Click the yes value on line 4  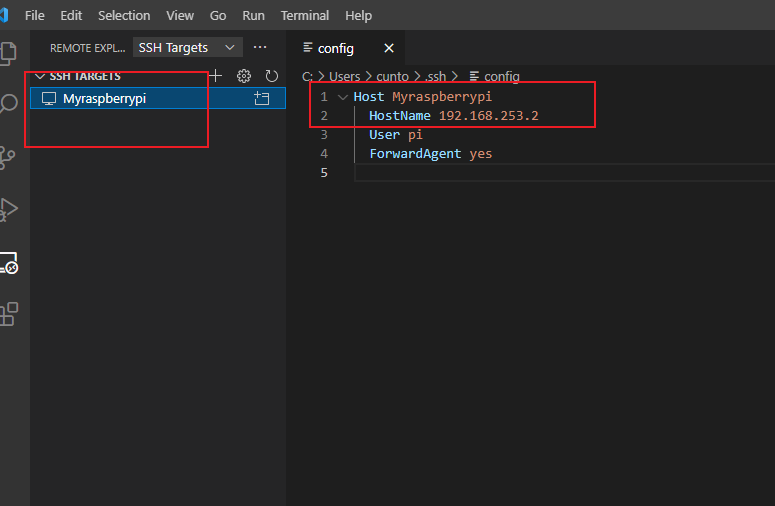(x=480, y=154)
